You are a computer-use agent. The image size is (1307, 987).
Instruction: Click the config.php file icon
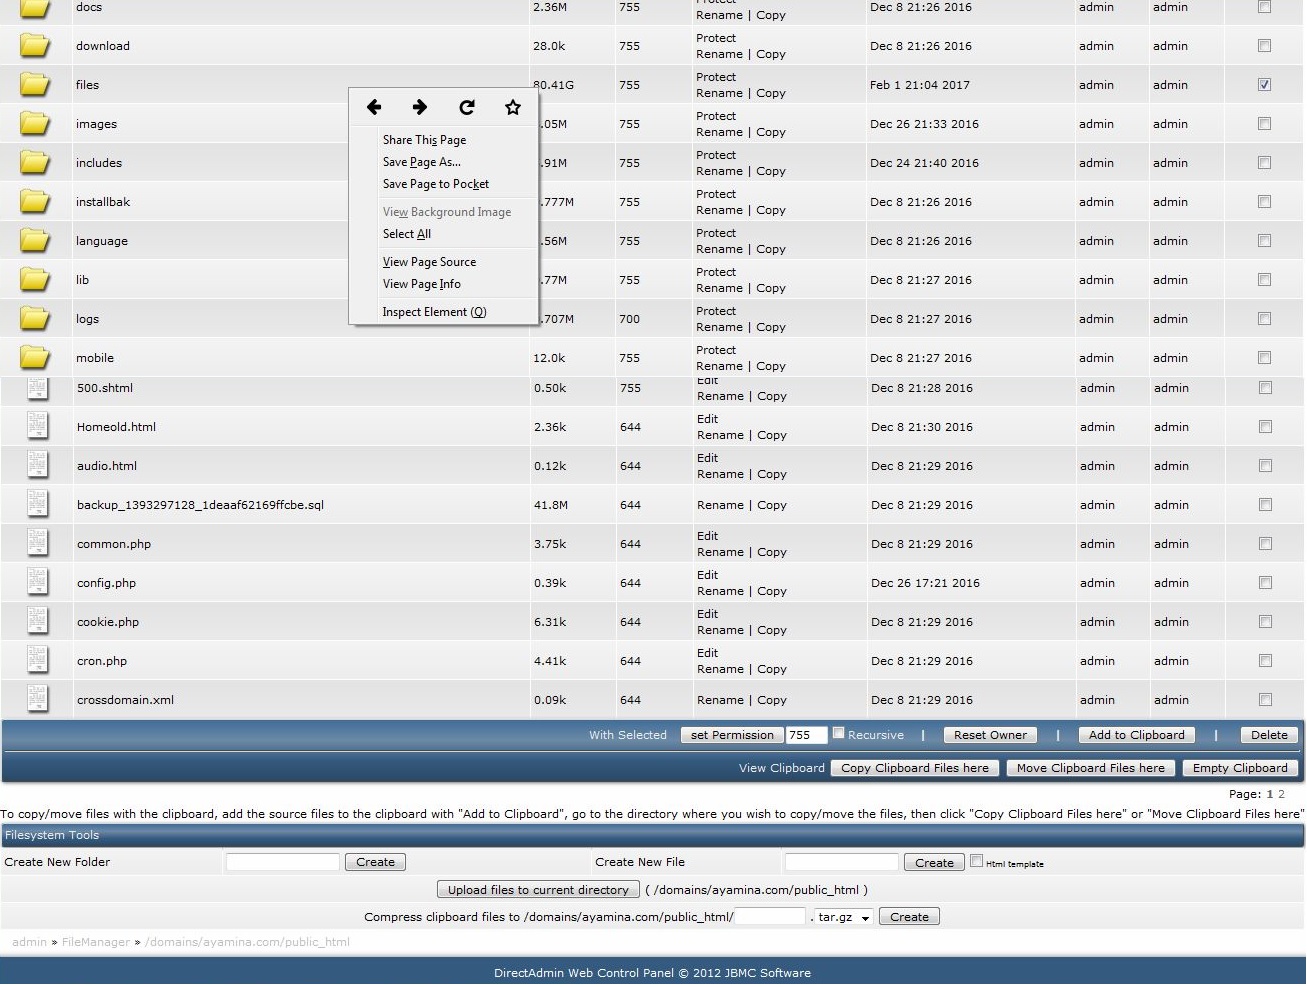point(38,583)
